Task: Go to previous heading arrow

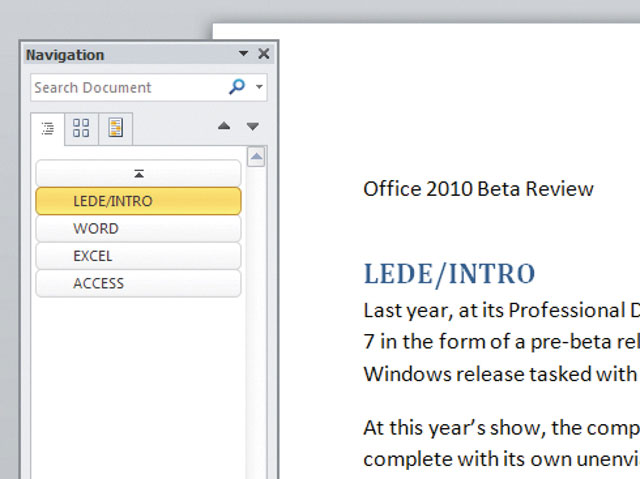Action: (224, 126)
